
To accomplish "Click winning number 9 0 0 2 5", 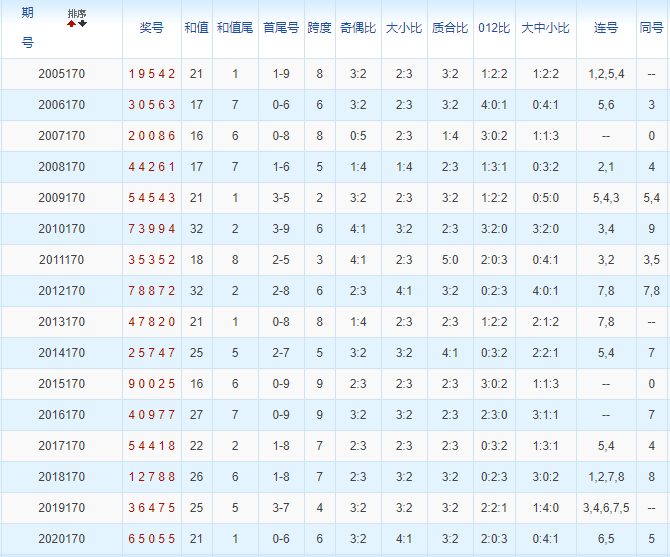I will point(152,384).
